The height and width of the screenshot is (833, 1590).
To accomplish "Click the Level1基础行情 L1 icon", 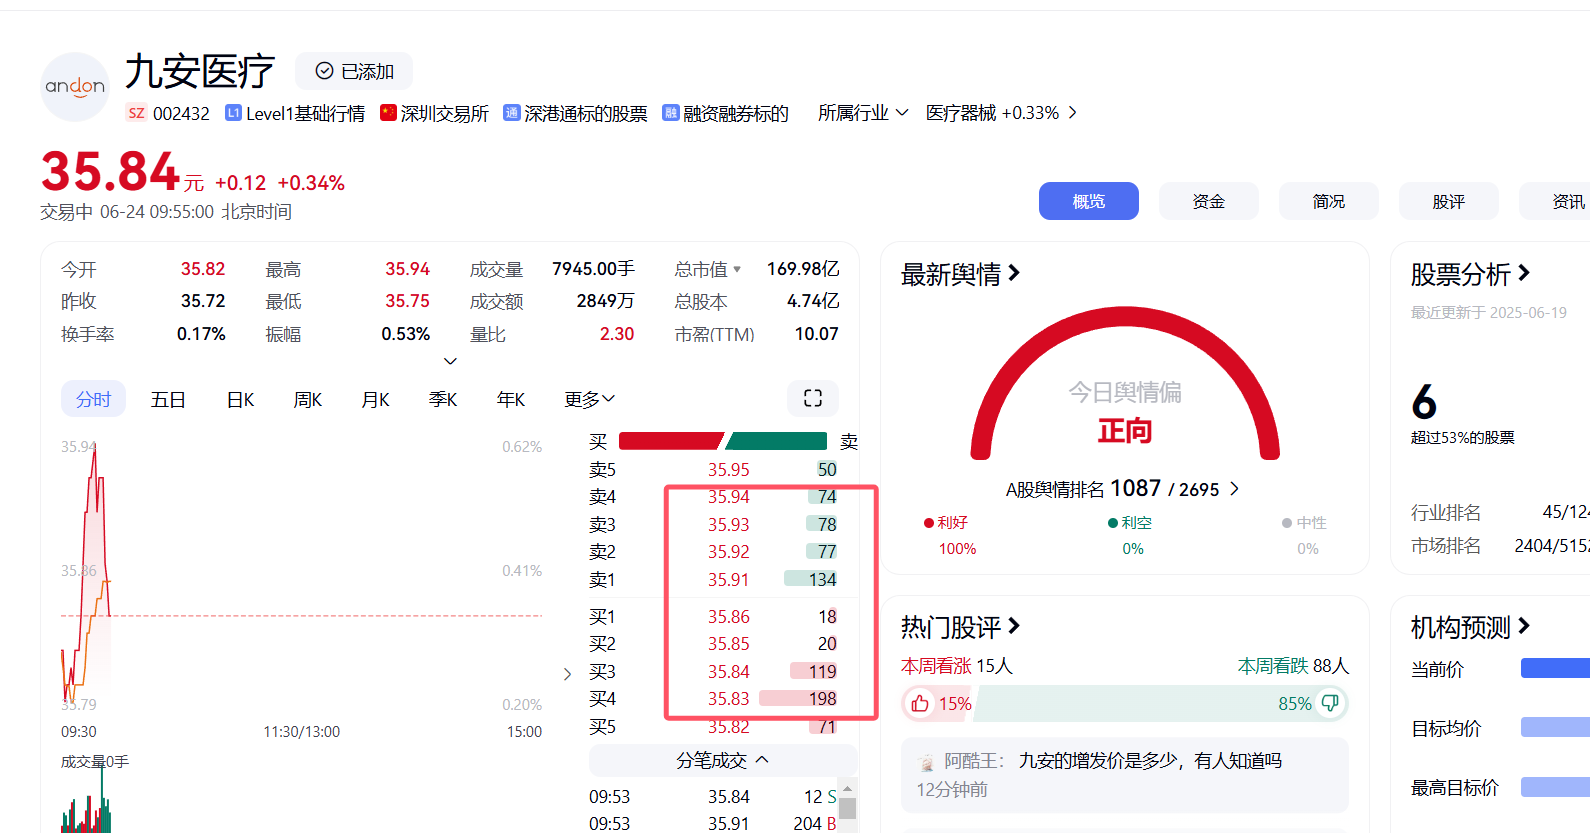I will (233, 113).
